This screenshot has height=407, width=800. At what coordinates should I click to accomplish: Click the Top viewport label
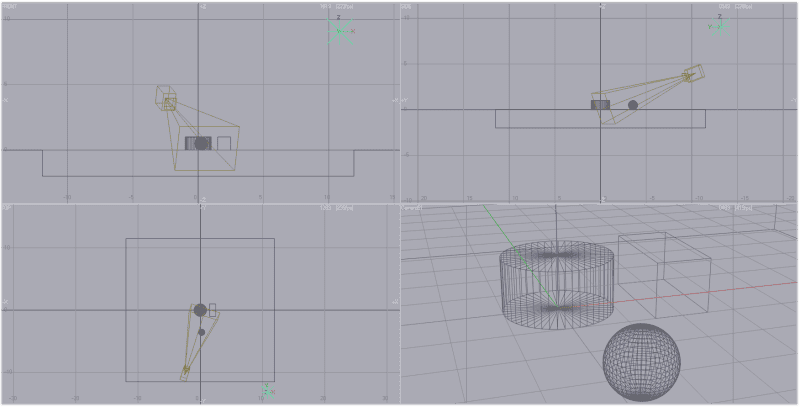coord(7,208)
